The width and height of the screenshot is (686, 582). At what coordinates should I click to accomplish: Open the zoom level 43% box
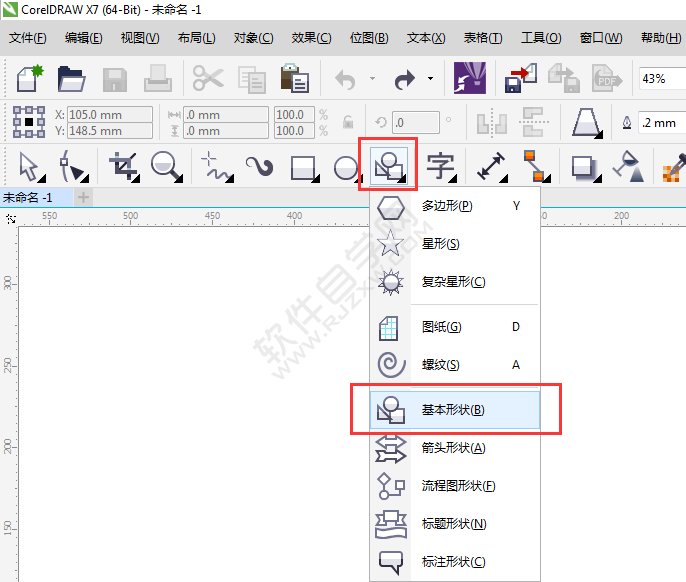pyautogui.click(x=662, y=79)
